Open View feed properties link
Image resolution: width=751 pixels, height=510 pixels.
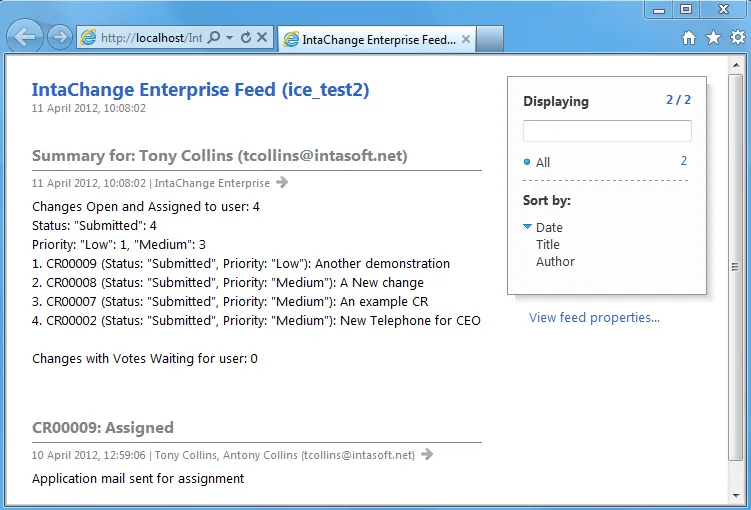594,317
